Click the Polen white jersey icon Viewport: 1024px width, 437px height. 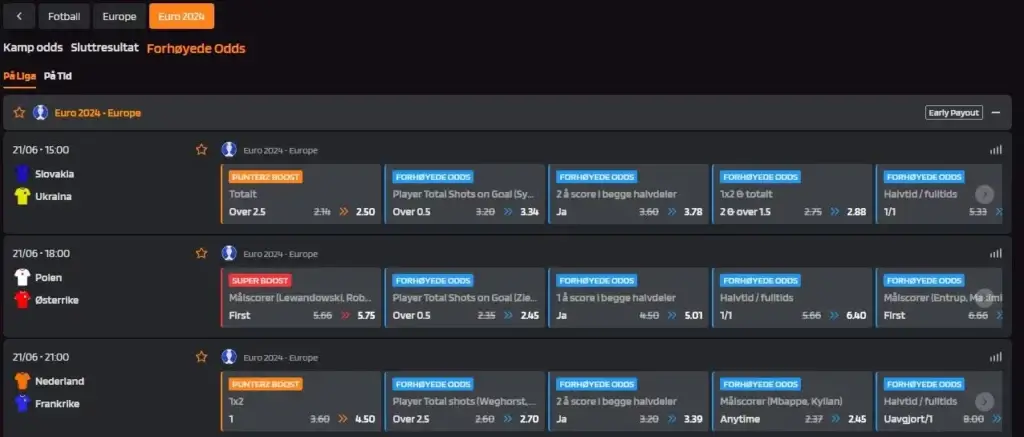22,277
